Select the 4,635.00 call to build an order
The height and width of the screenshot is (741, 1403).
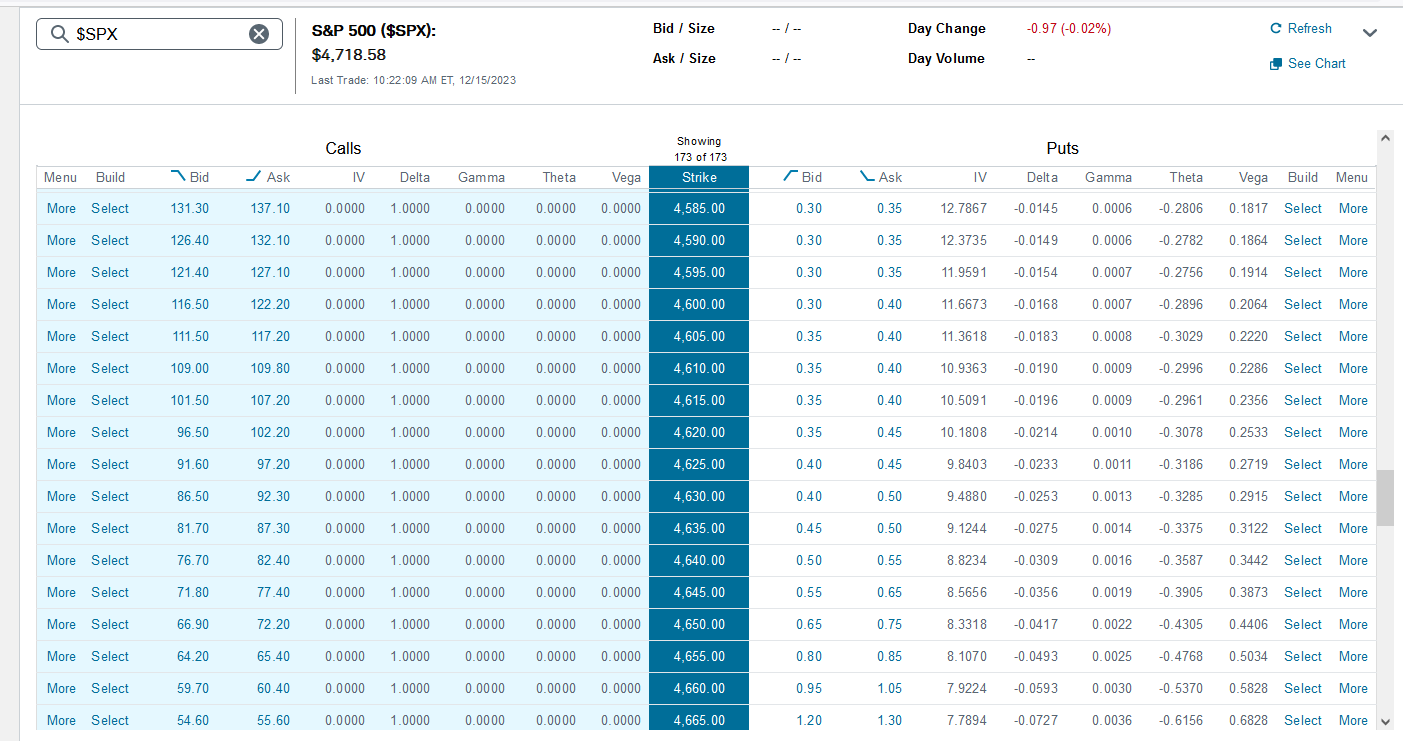coord(109,528)
